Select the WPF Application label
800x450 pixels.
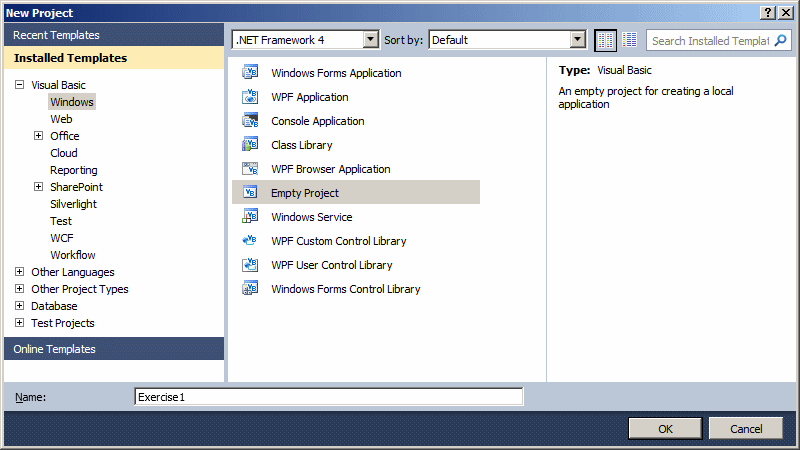click(x=310, y=97)
